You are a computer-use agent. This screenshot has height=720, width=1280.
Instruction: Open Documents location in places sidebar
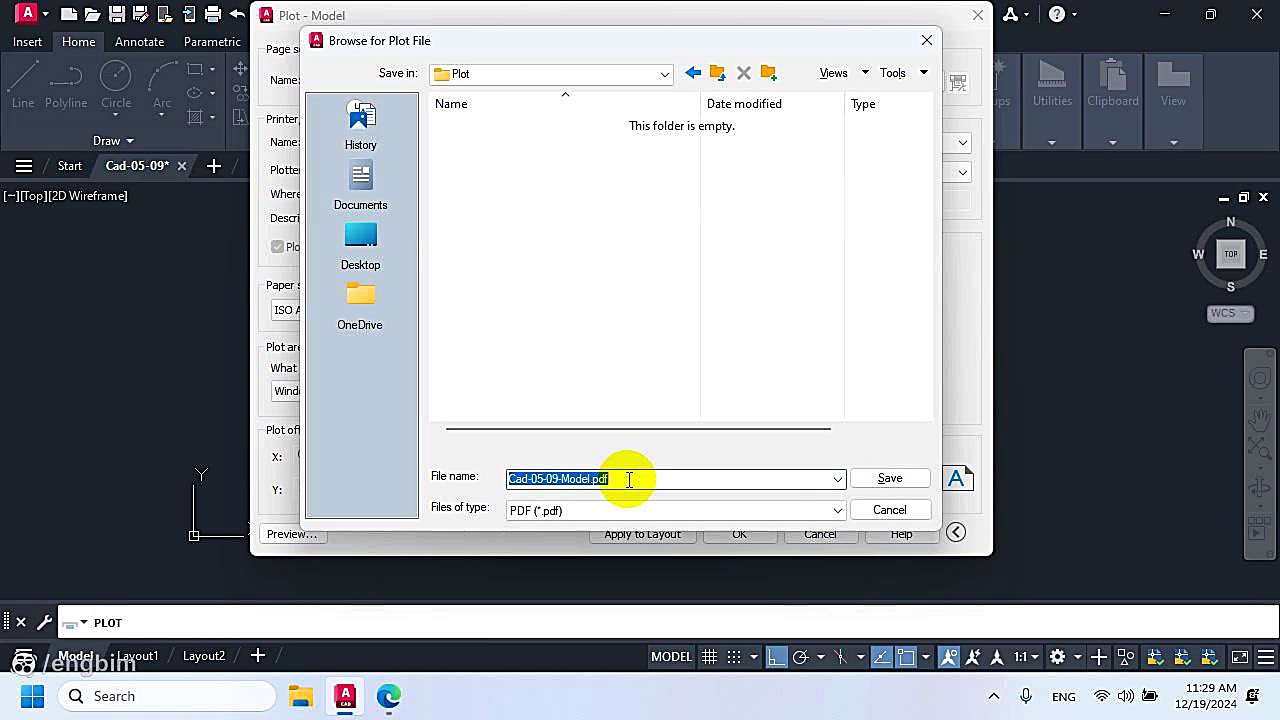point(361,186)
